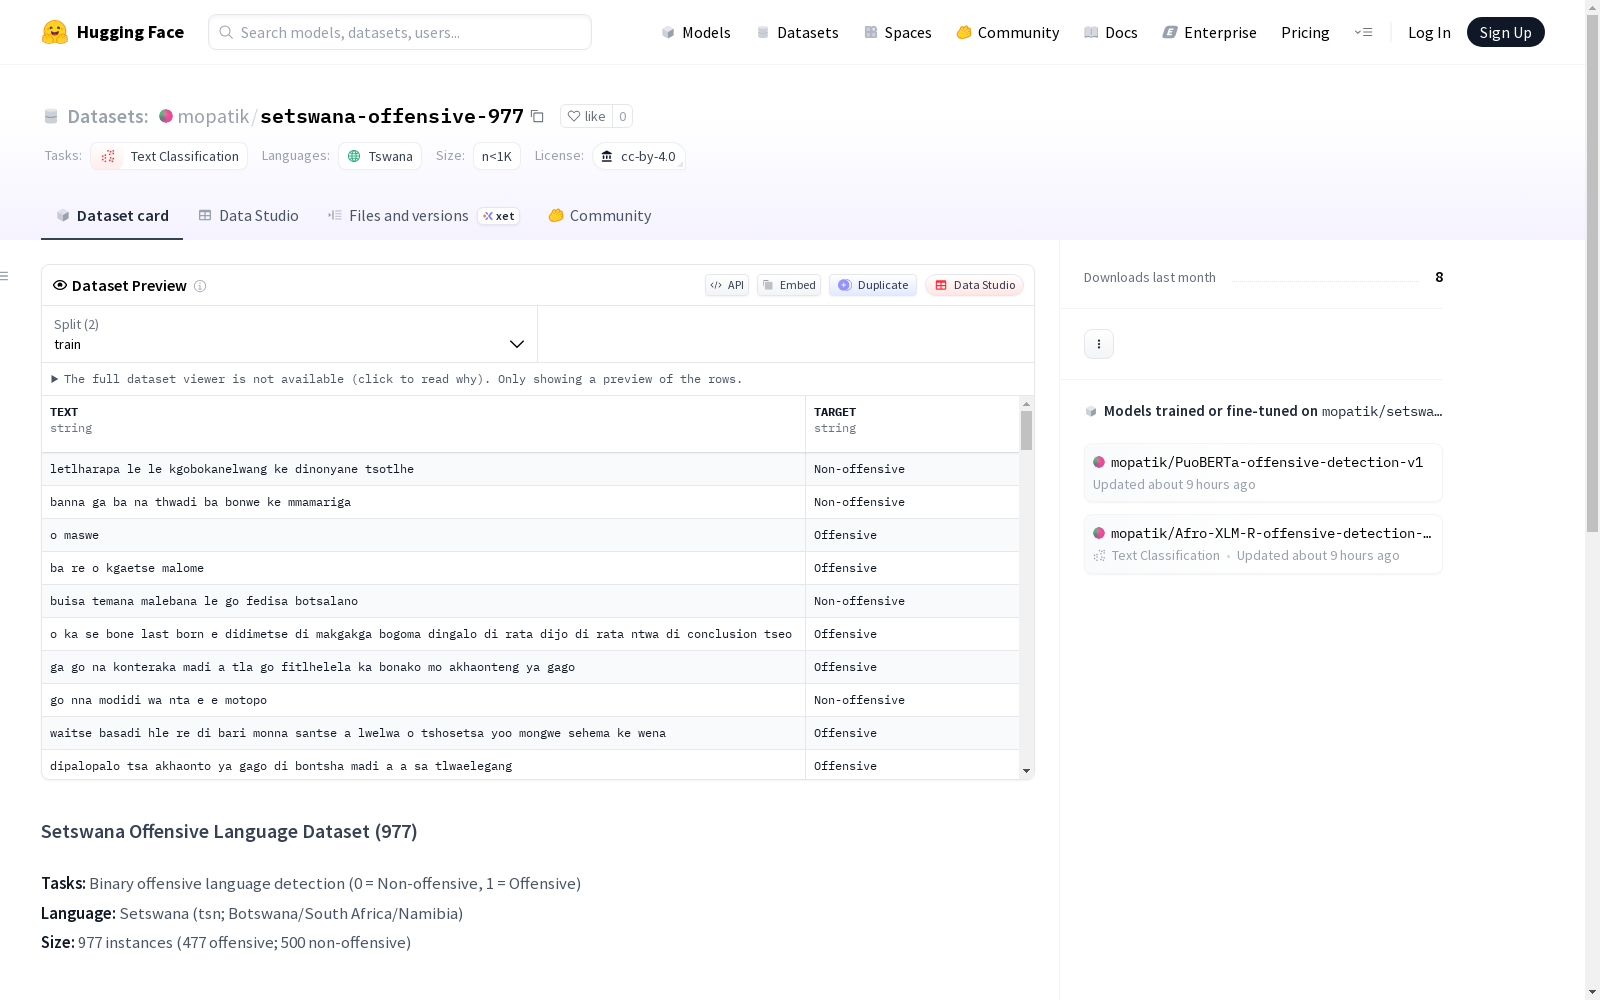
Task: Expand the Split train dropdown
Action: [290, 334]
